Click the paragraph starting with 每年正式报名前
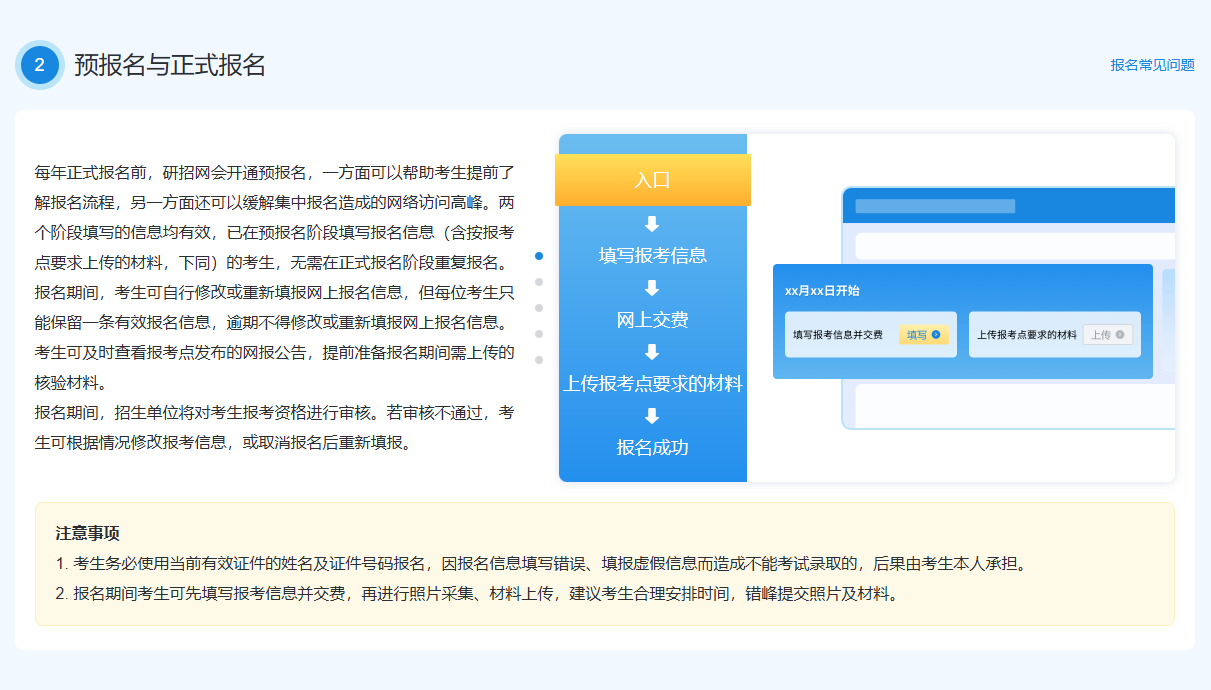Image resolution: width=1211 pixels, height=690 pixels. tap(275, 277)
